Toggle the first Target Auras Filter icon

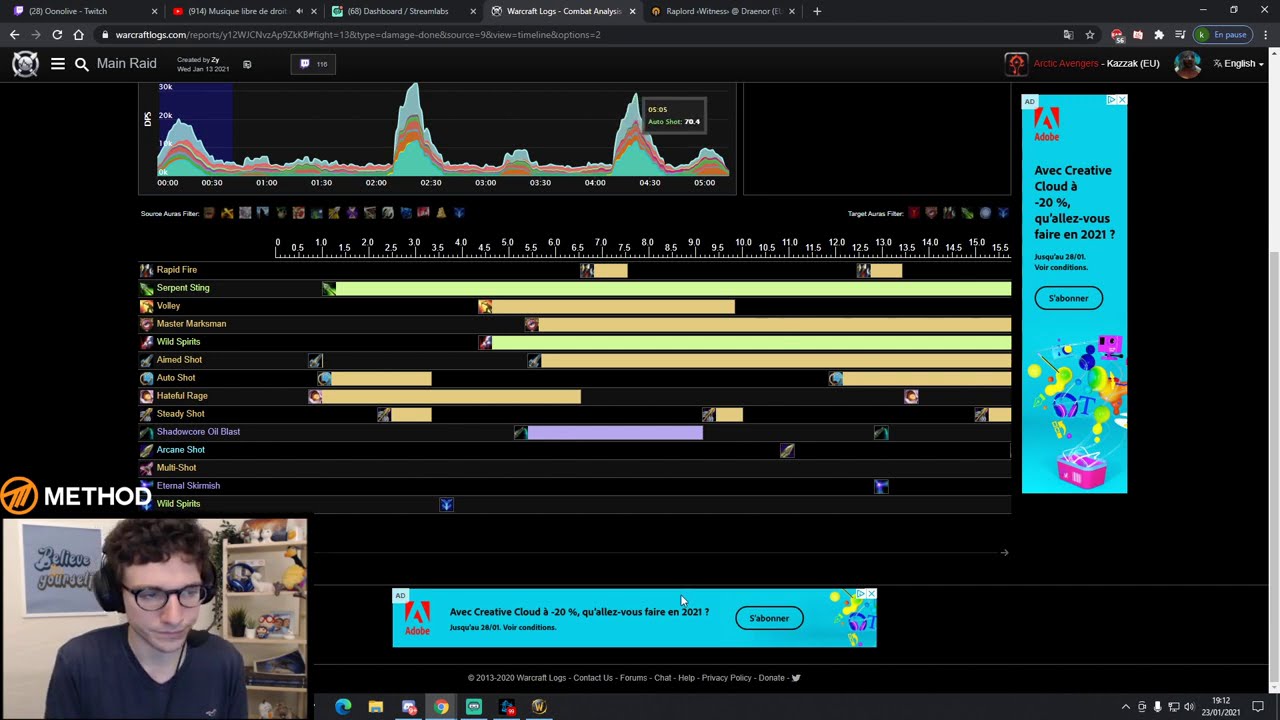(913, 213)
